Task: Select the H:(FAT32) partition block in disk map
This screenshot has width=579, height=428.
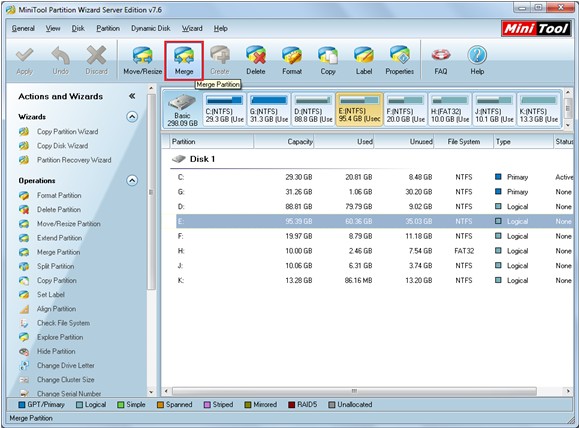Action: click(x=450, y=110)
